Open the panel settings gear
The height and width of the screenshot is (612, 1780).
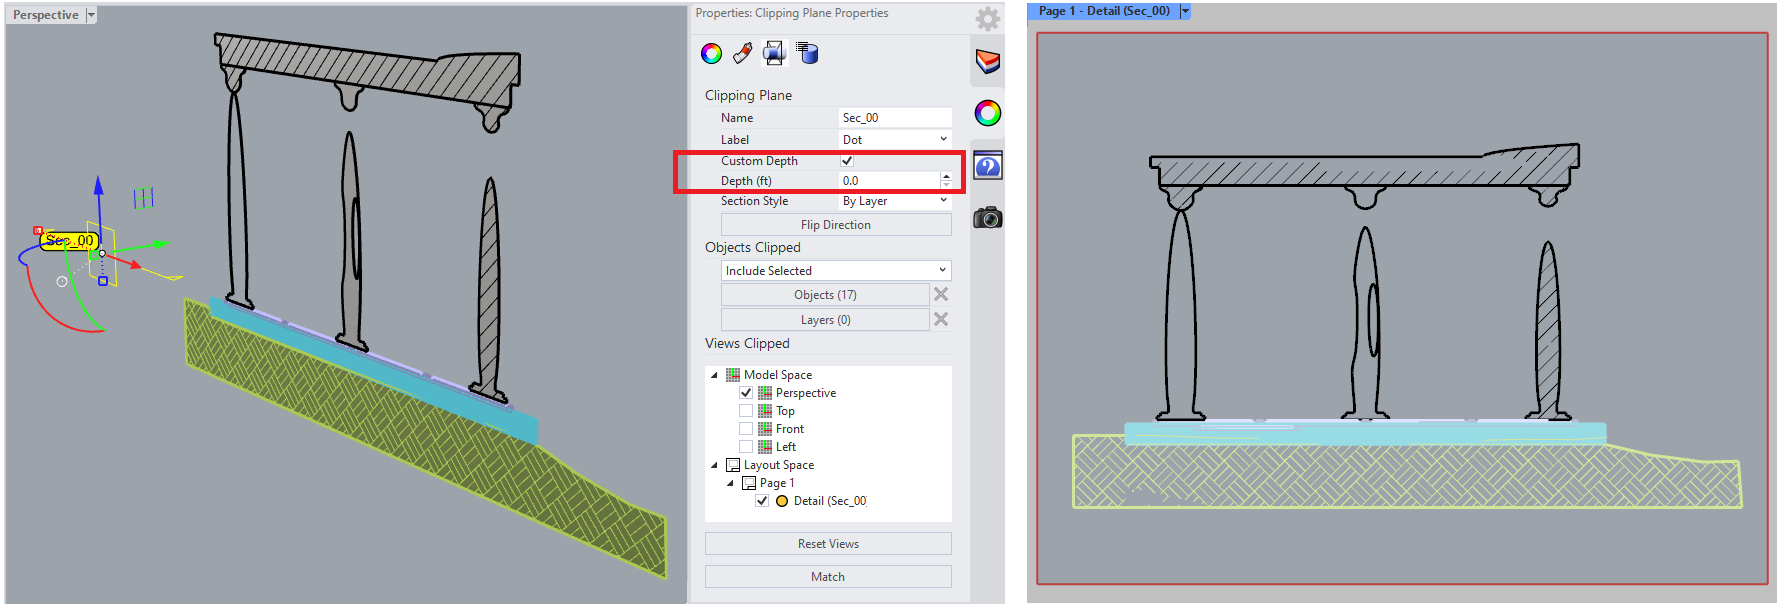tap(987, 19)
